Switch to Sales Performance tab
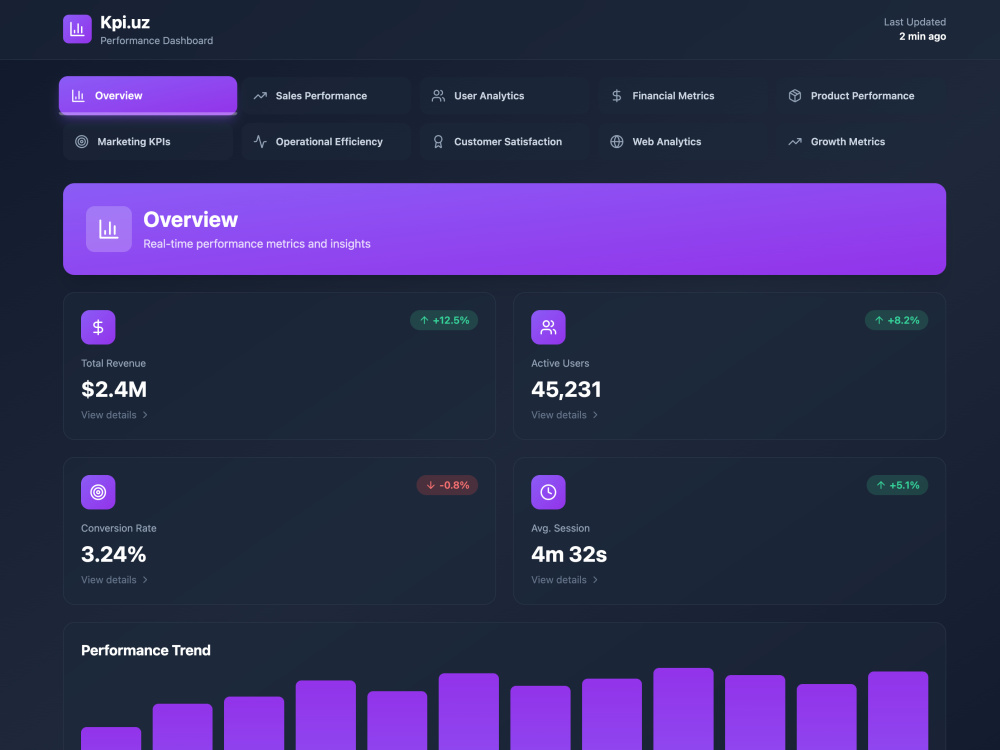 tap(327, 96)
